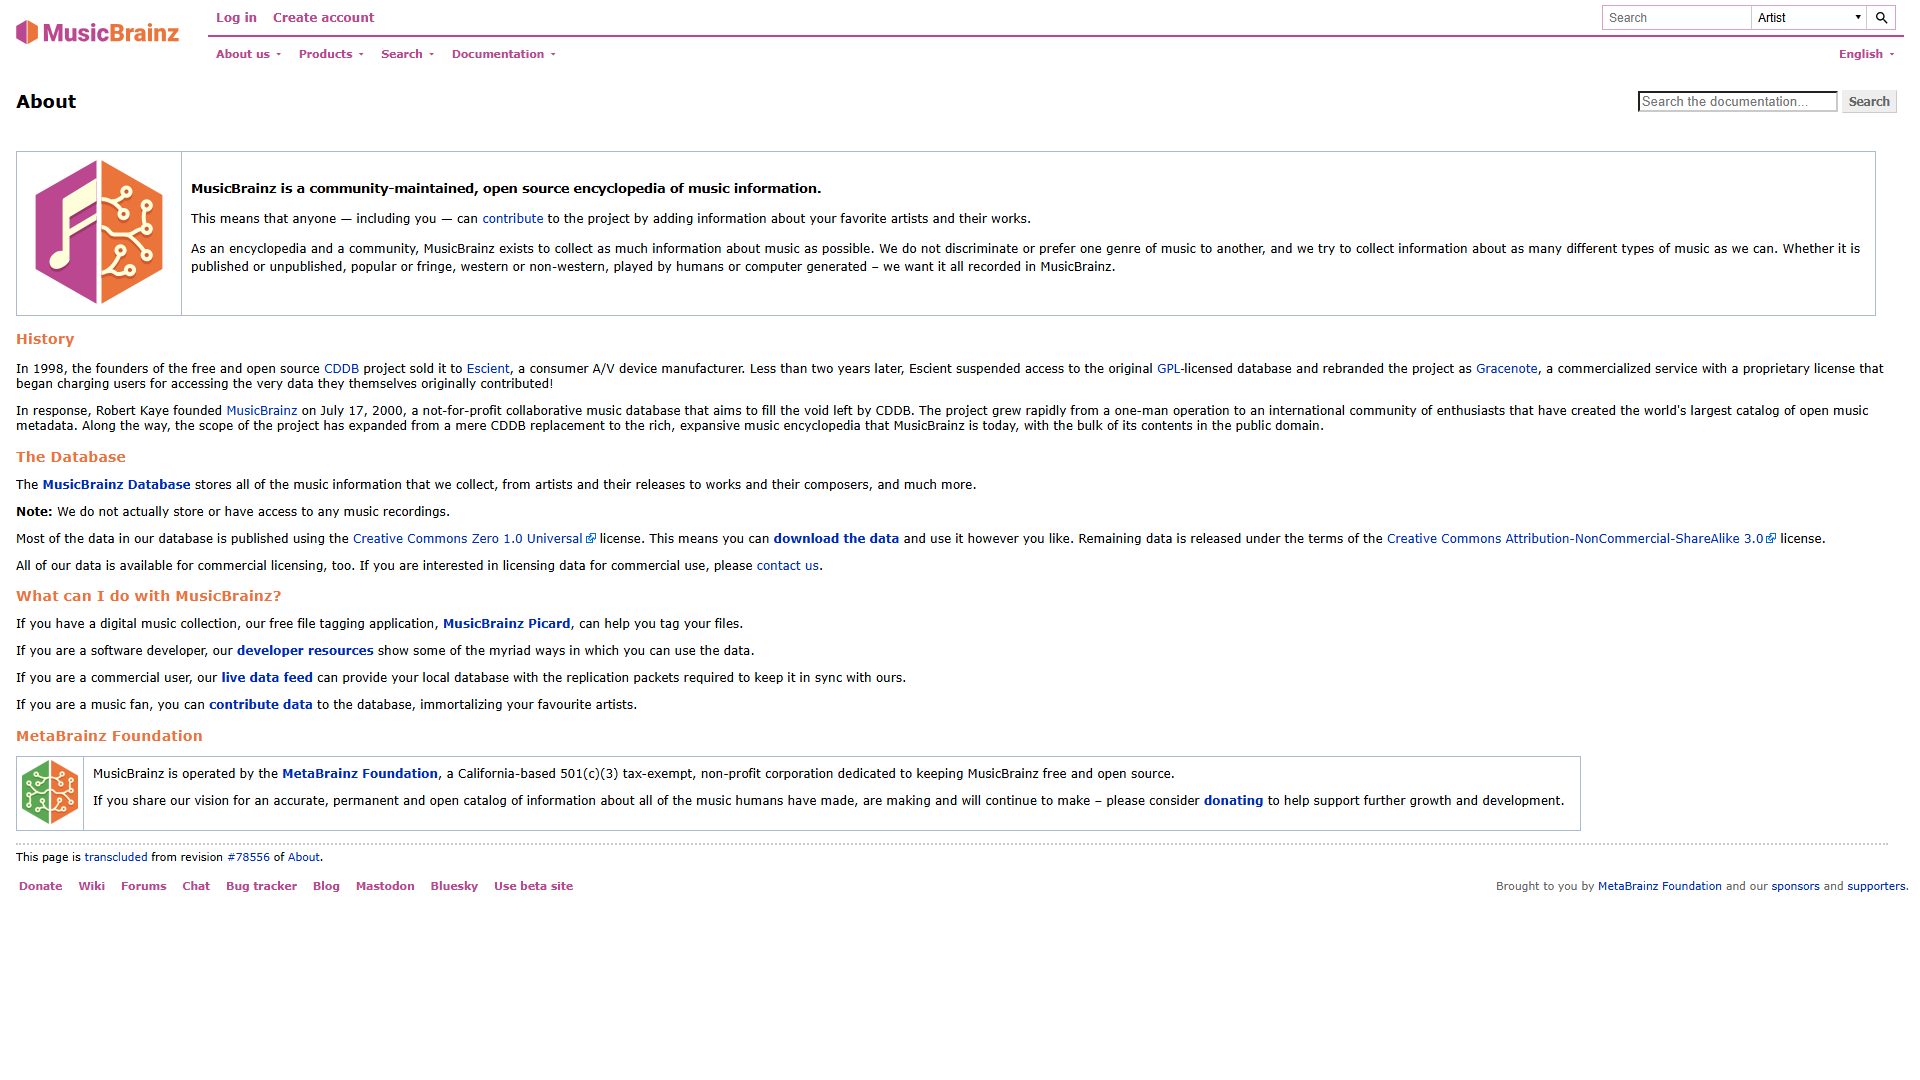Open Creative Commons Zero 1.0 Universal link
The width and height of the screenshot is (1920, 1080).
coord(474,539)
